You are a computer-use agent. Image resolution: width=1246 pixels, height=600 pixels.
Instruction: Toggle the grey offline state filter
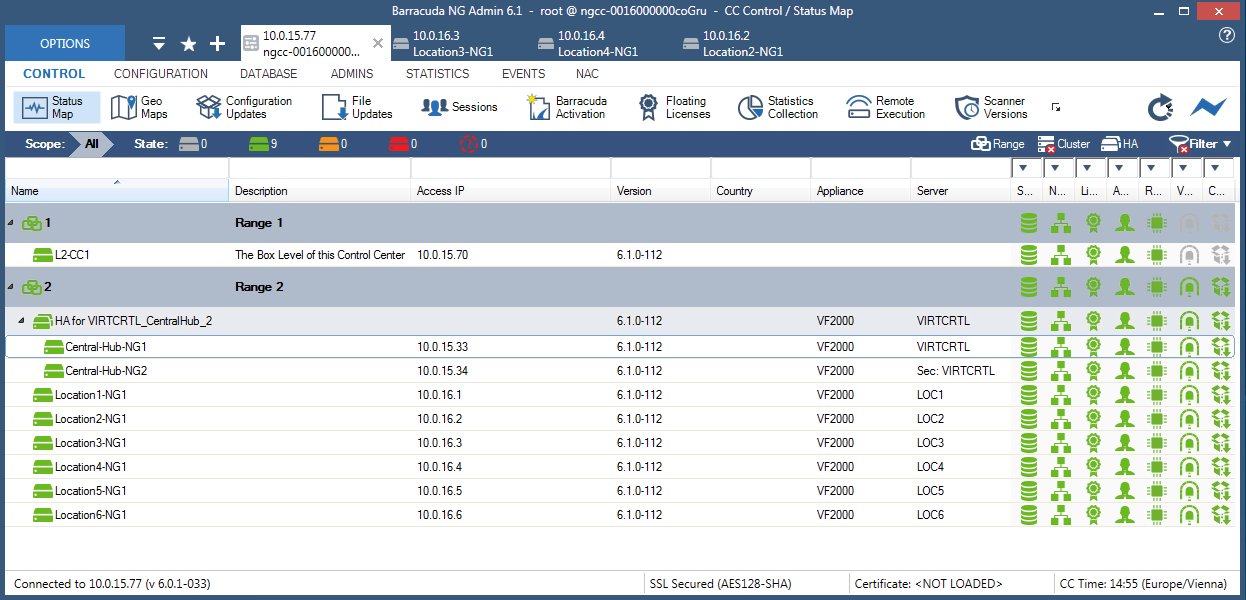point(193,144)
